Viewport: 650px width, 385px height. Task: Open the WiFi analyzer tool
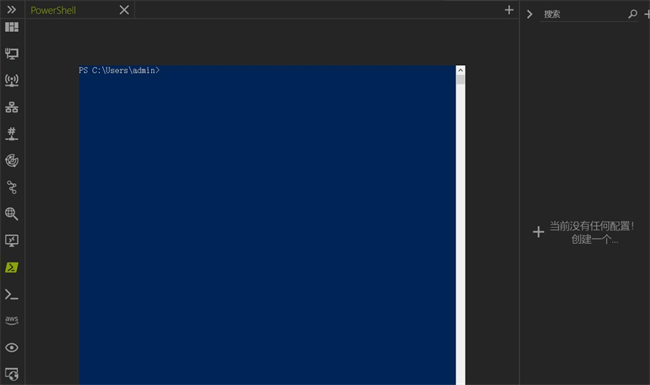click(x=12, y=80)
